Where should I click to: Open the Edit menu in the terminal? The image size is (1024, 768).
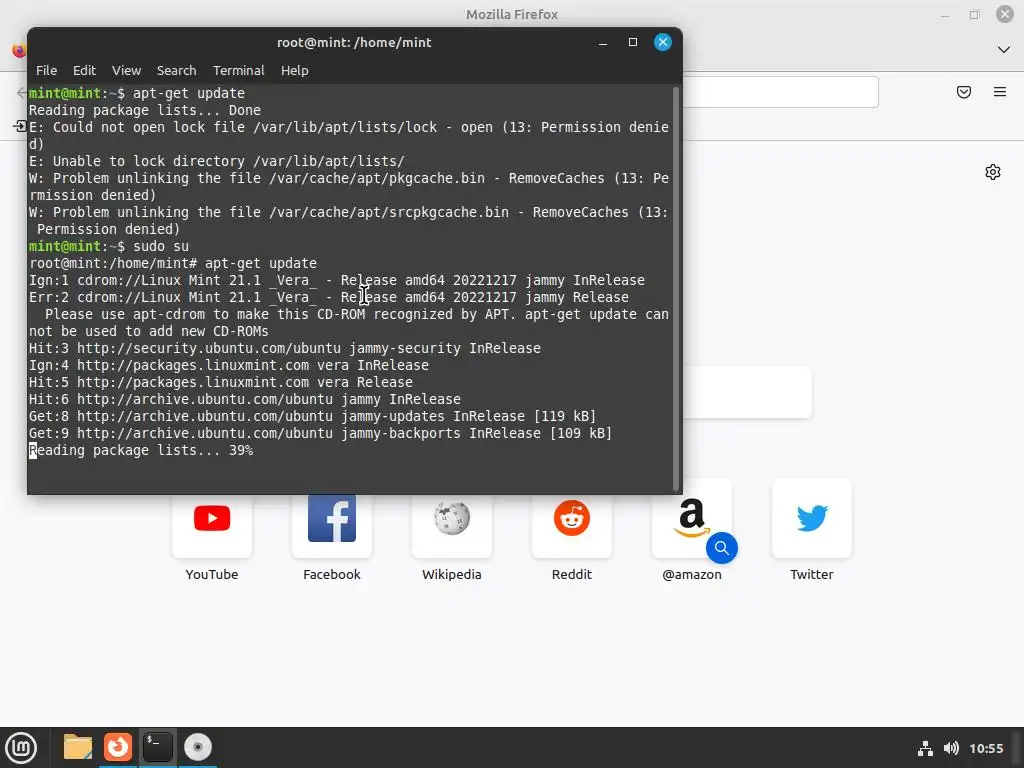84,71
